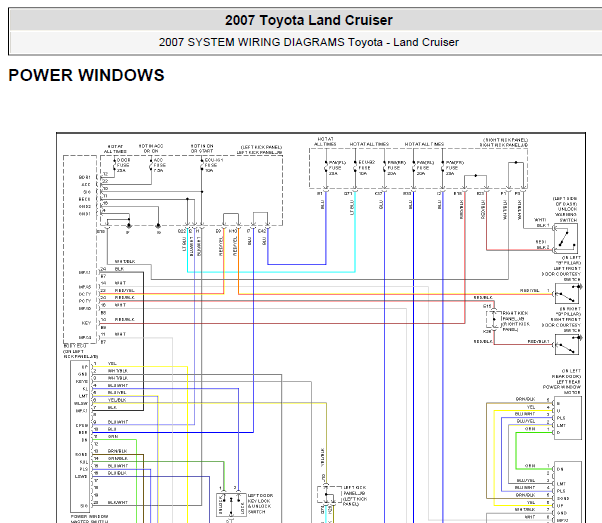Click the "RED/YEL" wire label at pin 22
Screen dimensions: 602x523
pos(124,290)
